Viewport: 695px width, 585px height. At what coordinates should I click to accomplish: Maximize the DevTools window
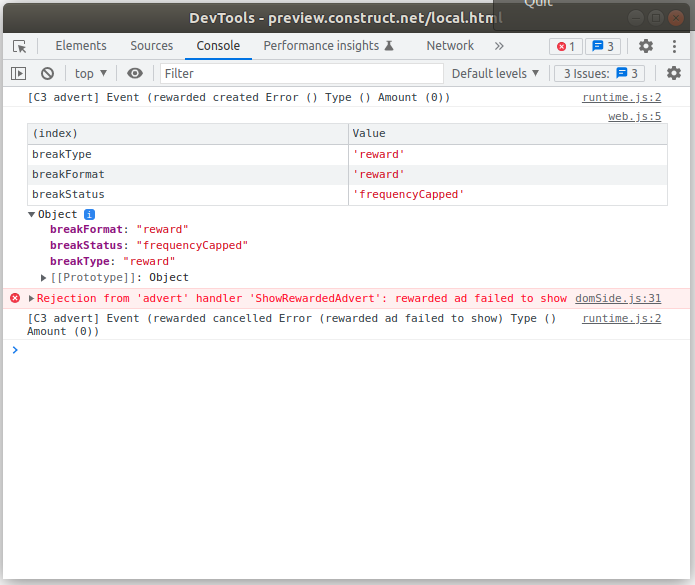[656, 18]
